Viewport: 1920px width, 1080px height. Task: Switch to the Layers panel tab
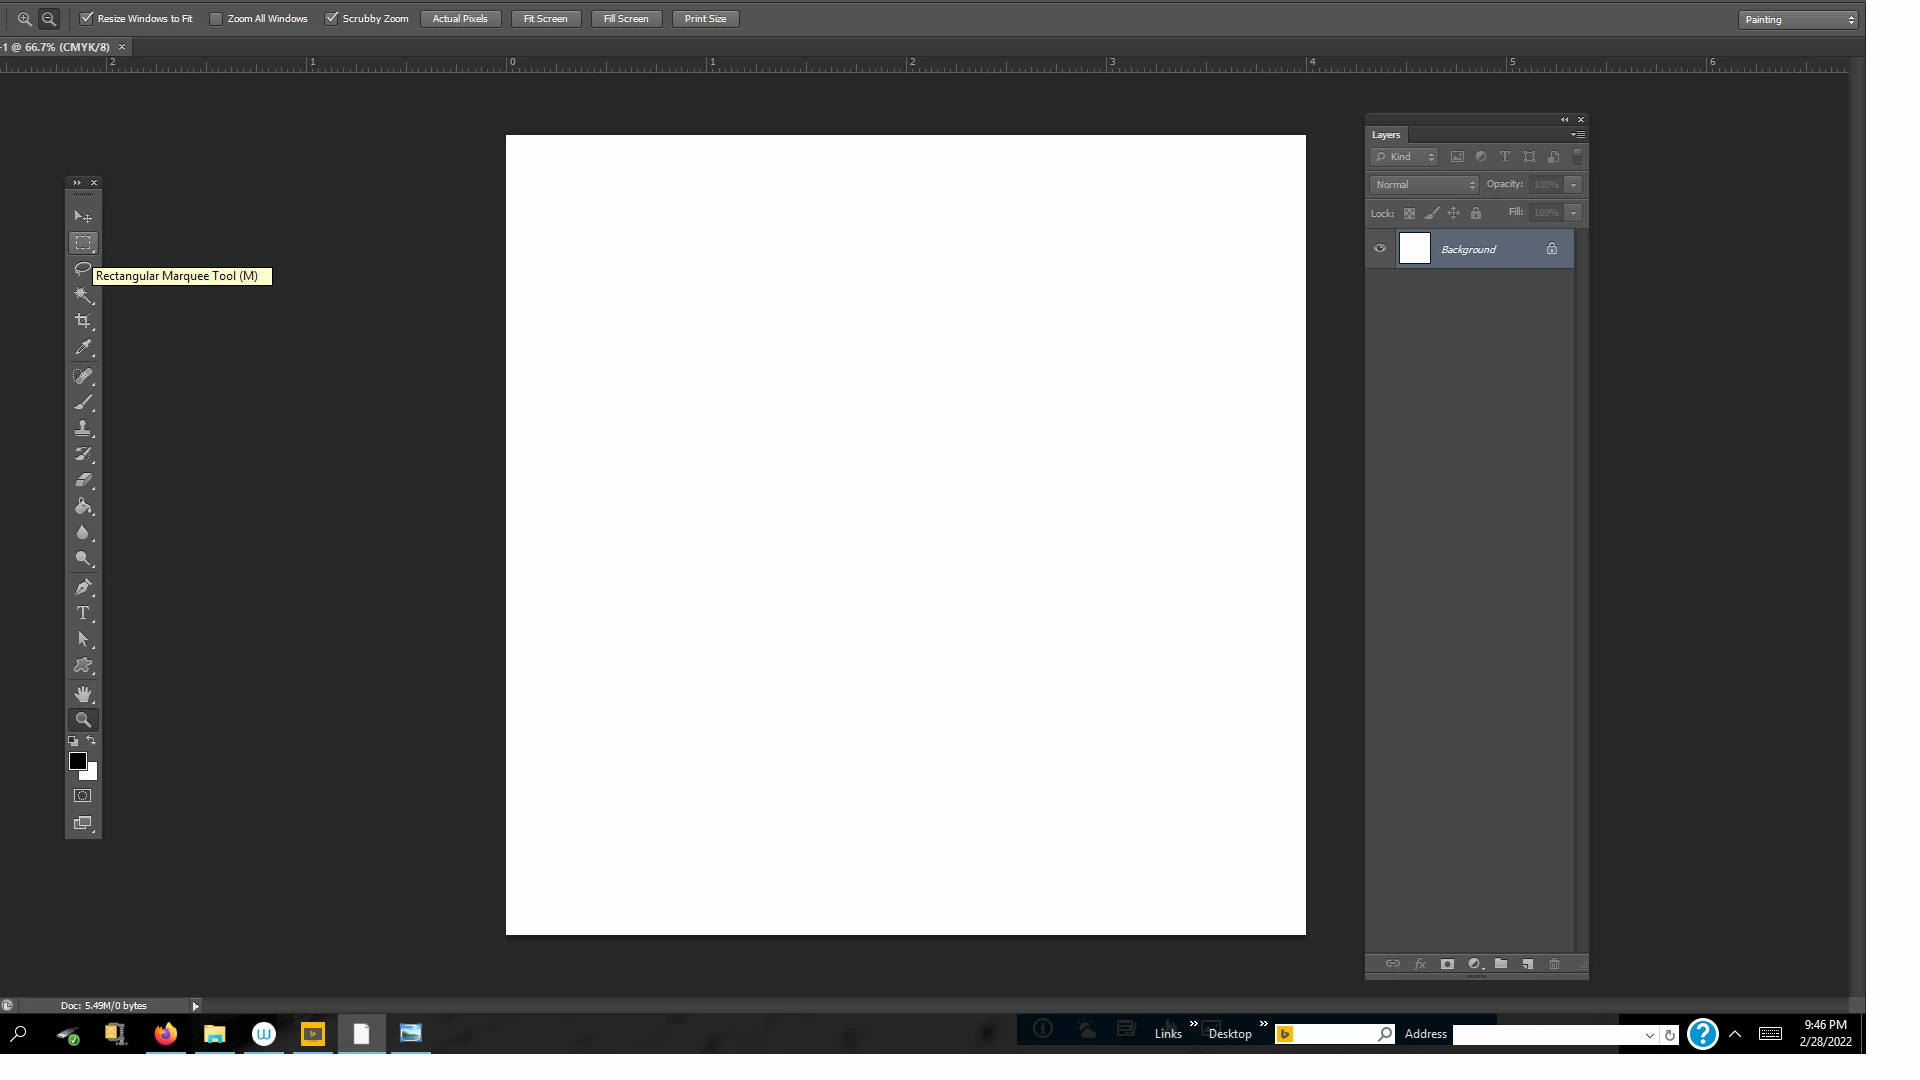1386,135
